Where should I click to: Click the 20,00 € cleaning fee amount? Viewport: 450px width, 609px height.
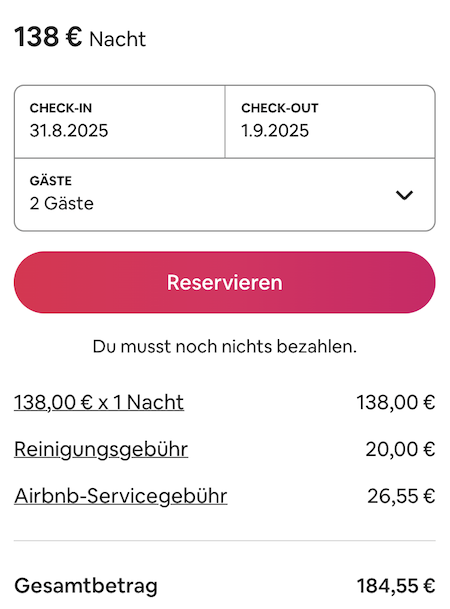tap(400, 449)
